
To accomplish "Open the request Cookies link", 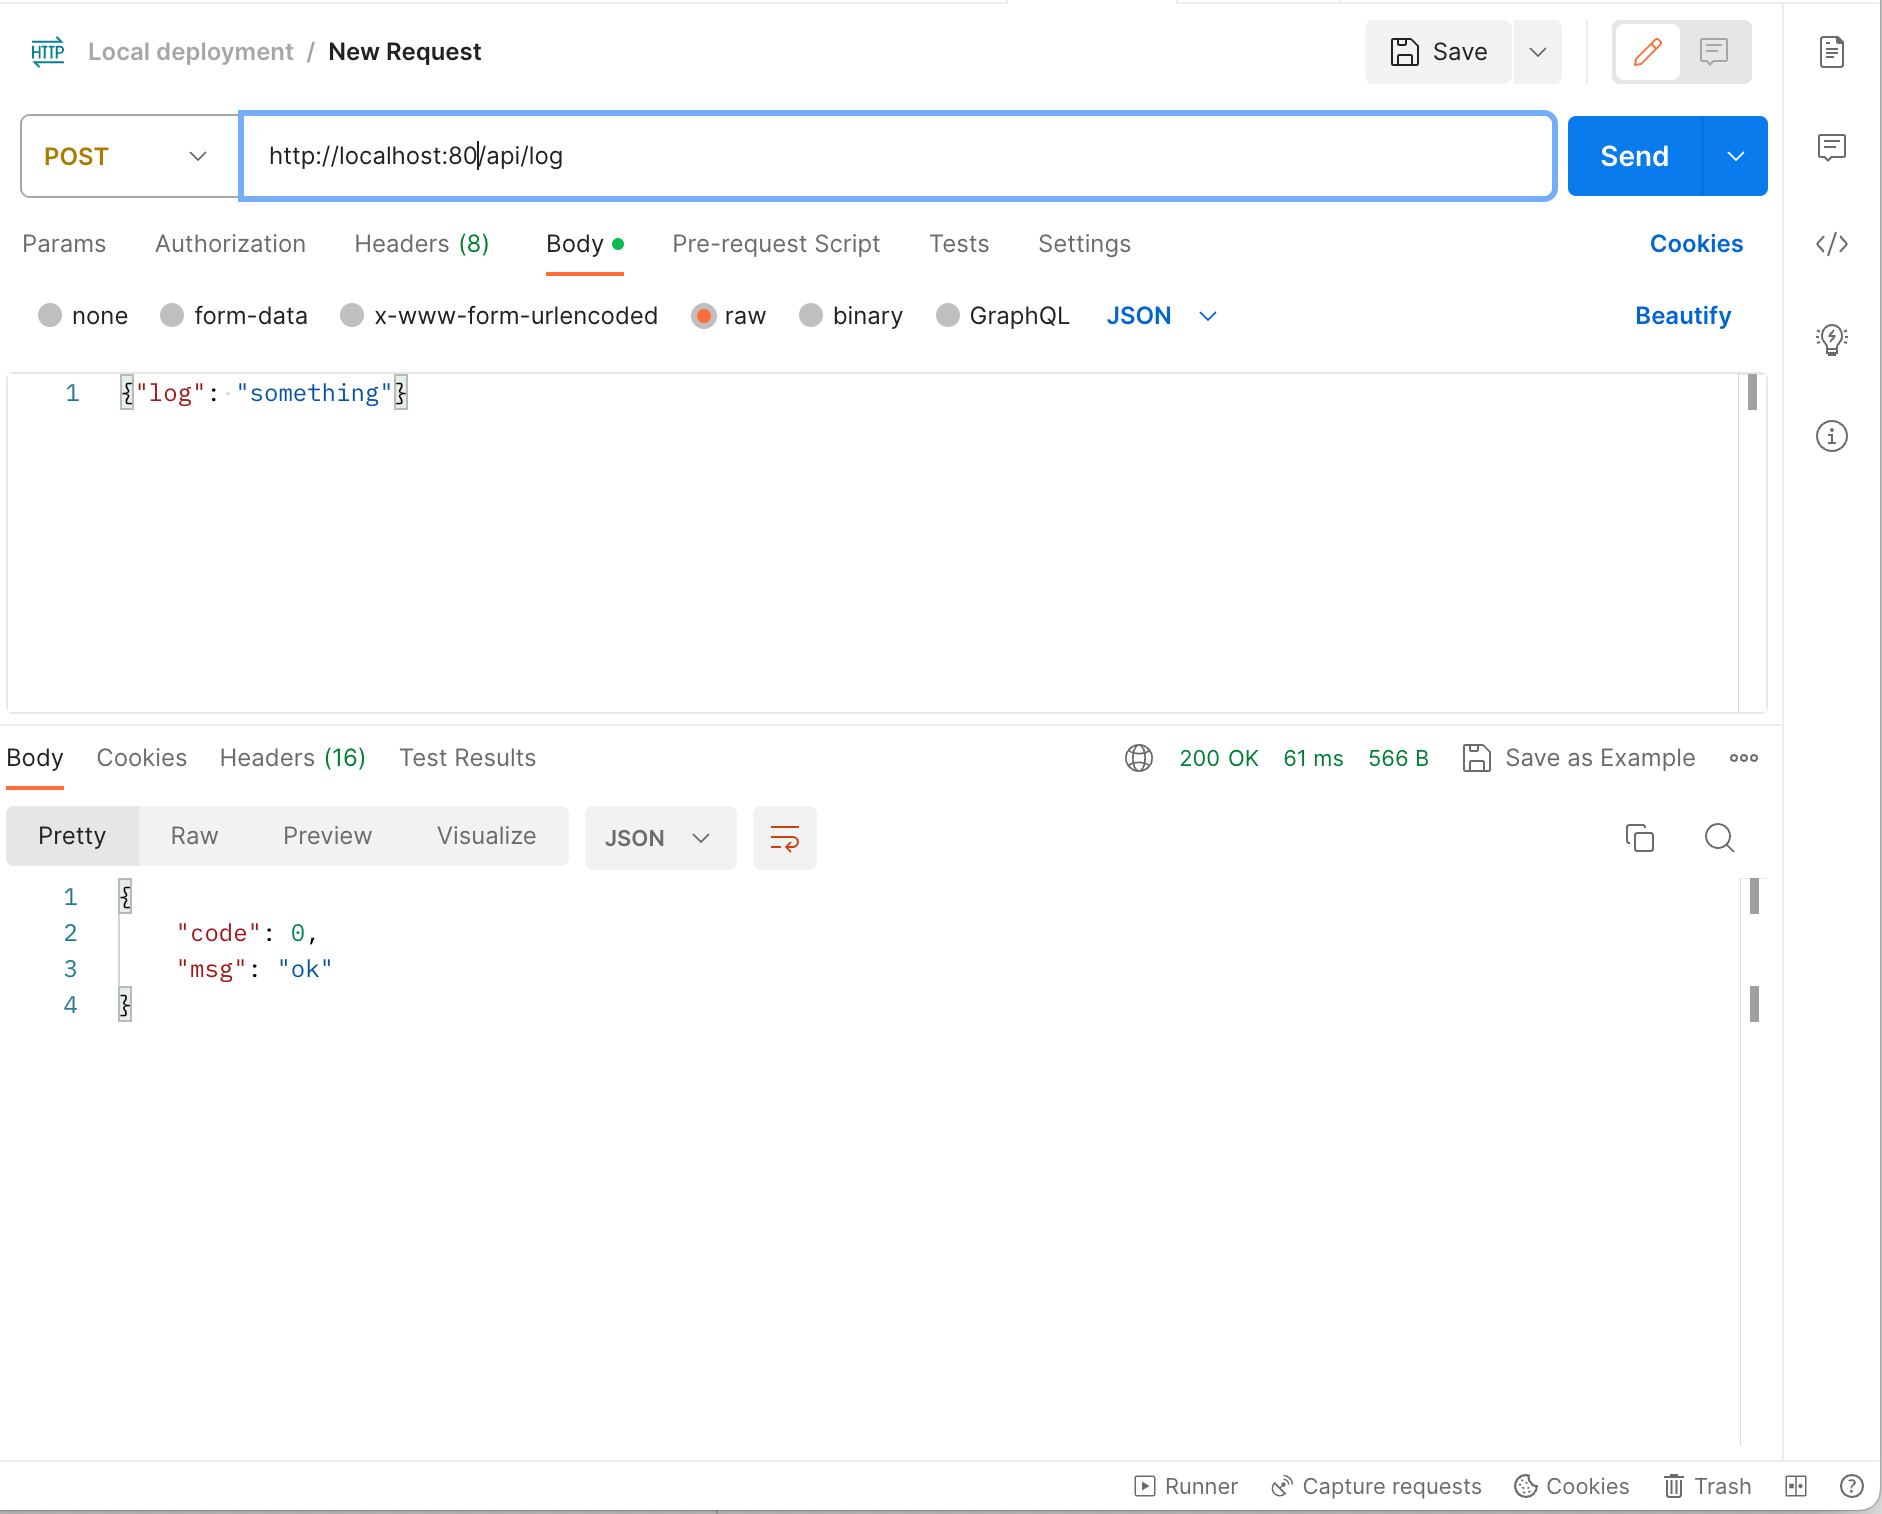I will 1696,244.
